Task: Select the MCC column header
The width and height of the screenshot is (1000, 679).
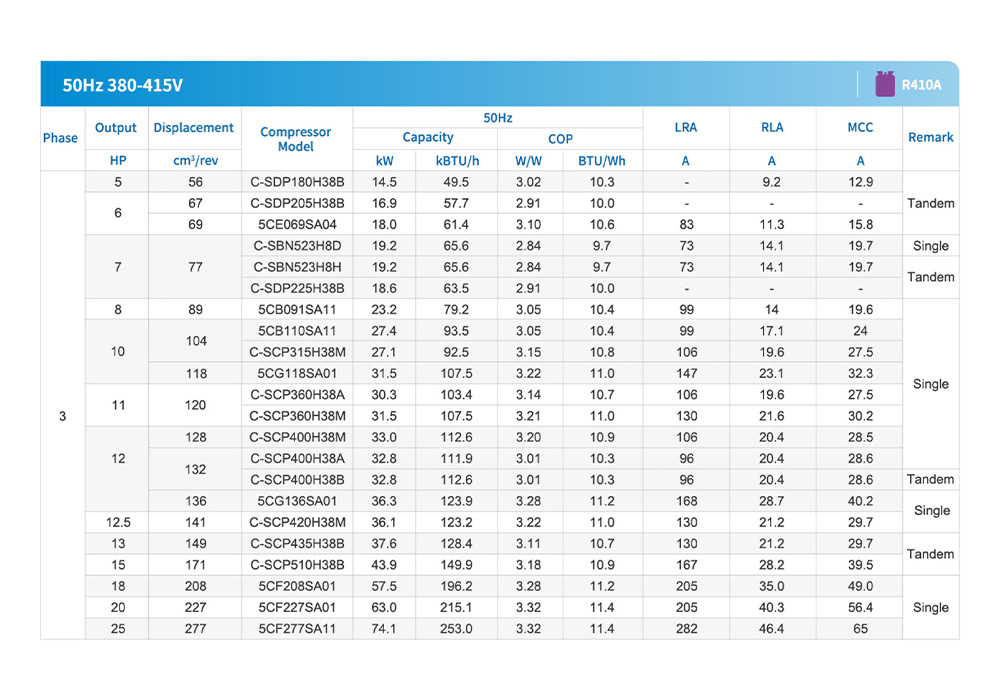Action: click(x=860, y=127)
